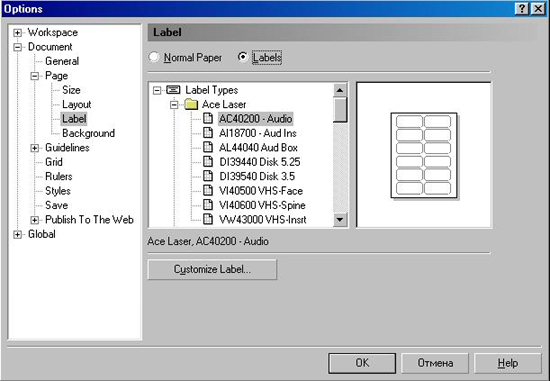Click the AI18700 - Aud Ins page icon
550x381 pixels.
[208, 133]
